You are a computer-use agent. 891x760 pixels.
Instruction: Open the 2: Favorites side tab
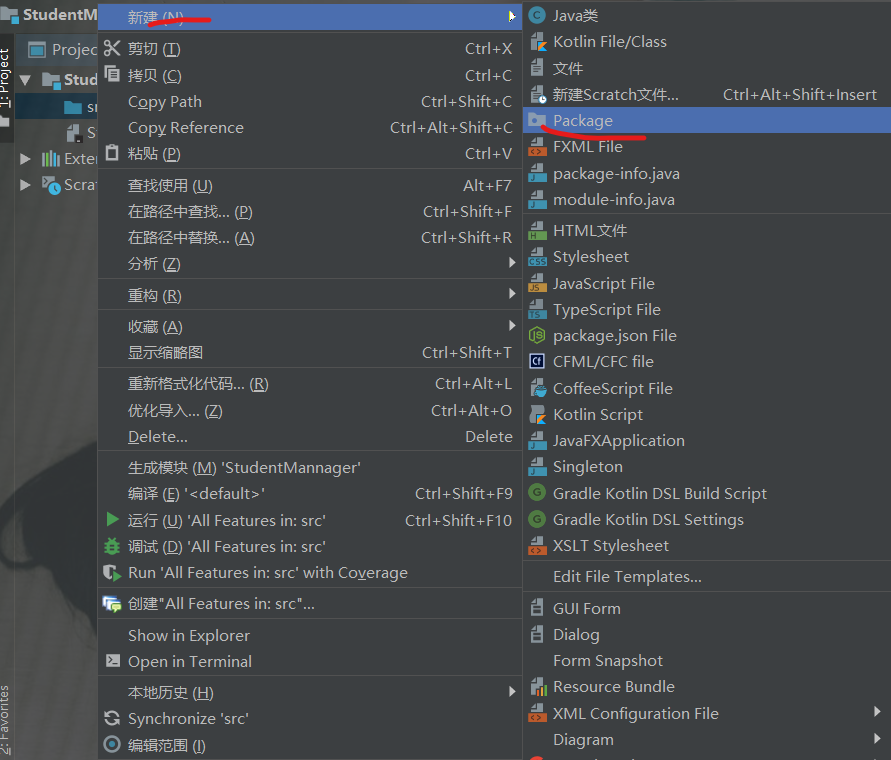[5, 720]
